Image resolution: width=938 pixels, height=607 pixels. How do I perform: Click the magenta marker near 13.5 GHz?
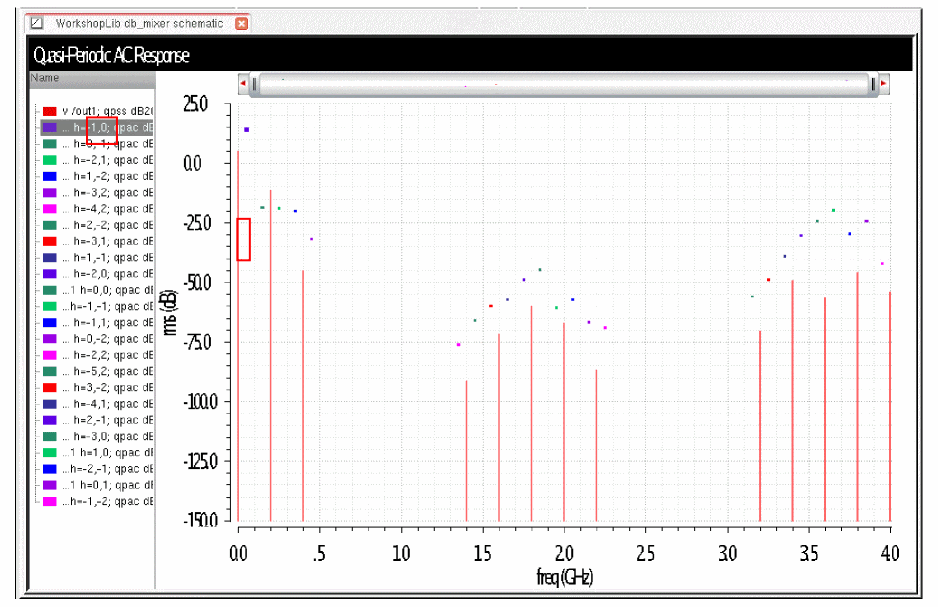click(459, 345)
